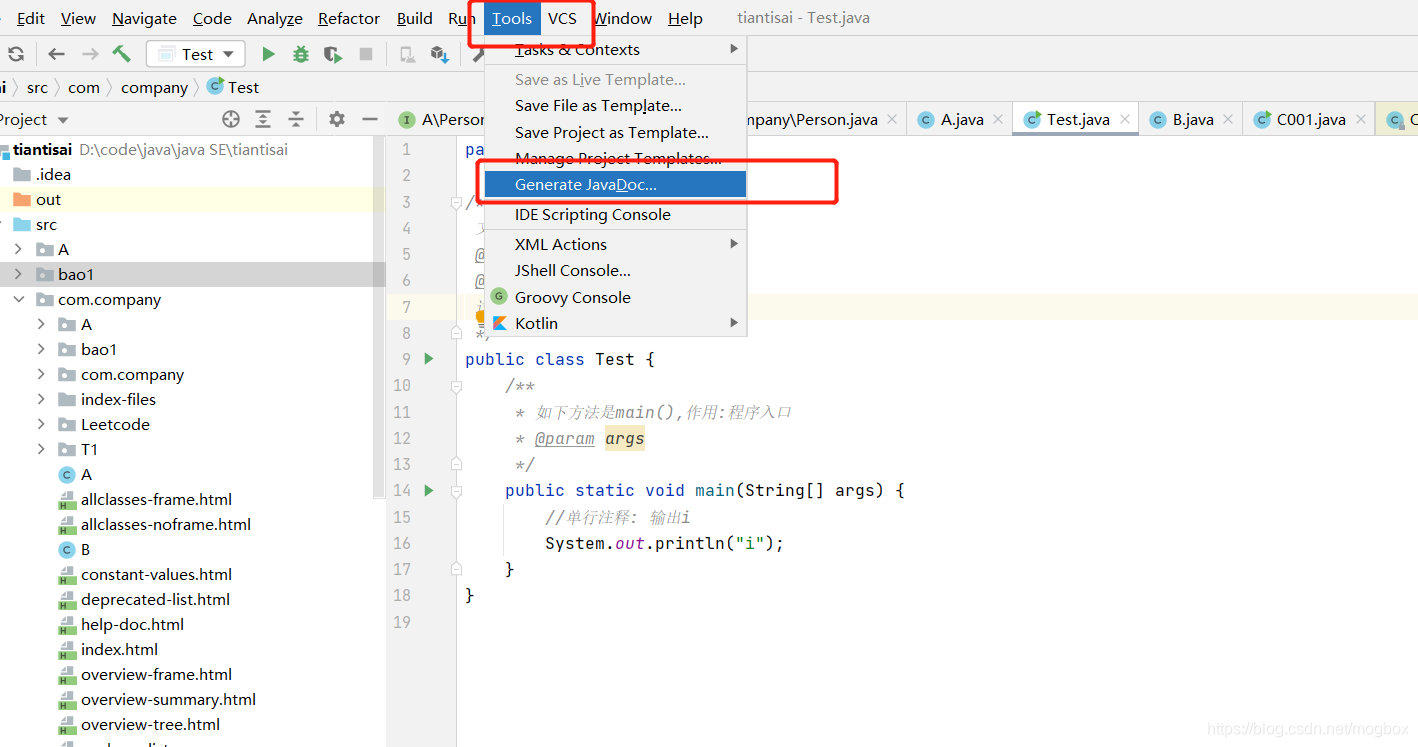Build project with the green hammer icon

pyautogui.click(x=121, y=54)
